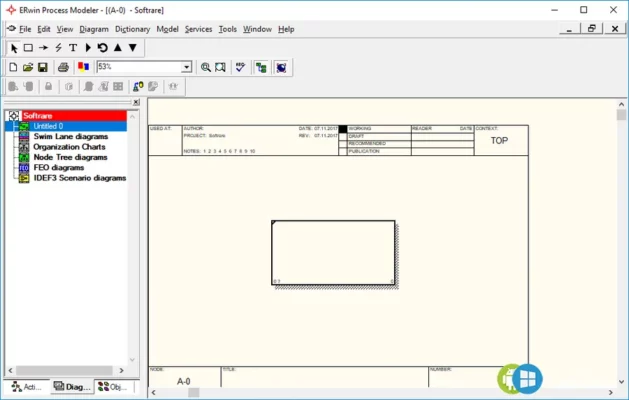Image resolution: width=629 pixels, height=400 pixels.
Task: Open the Diagram menu
Action: (x=94, y=29)
